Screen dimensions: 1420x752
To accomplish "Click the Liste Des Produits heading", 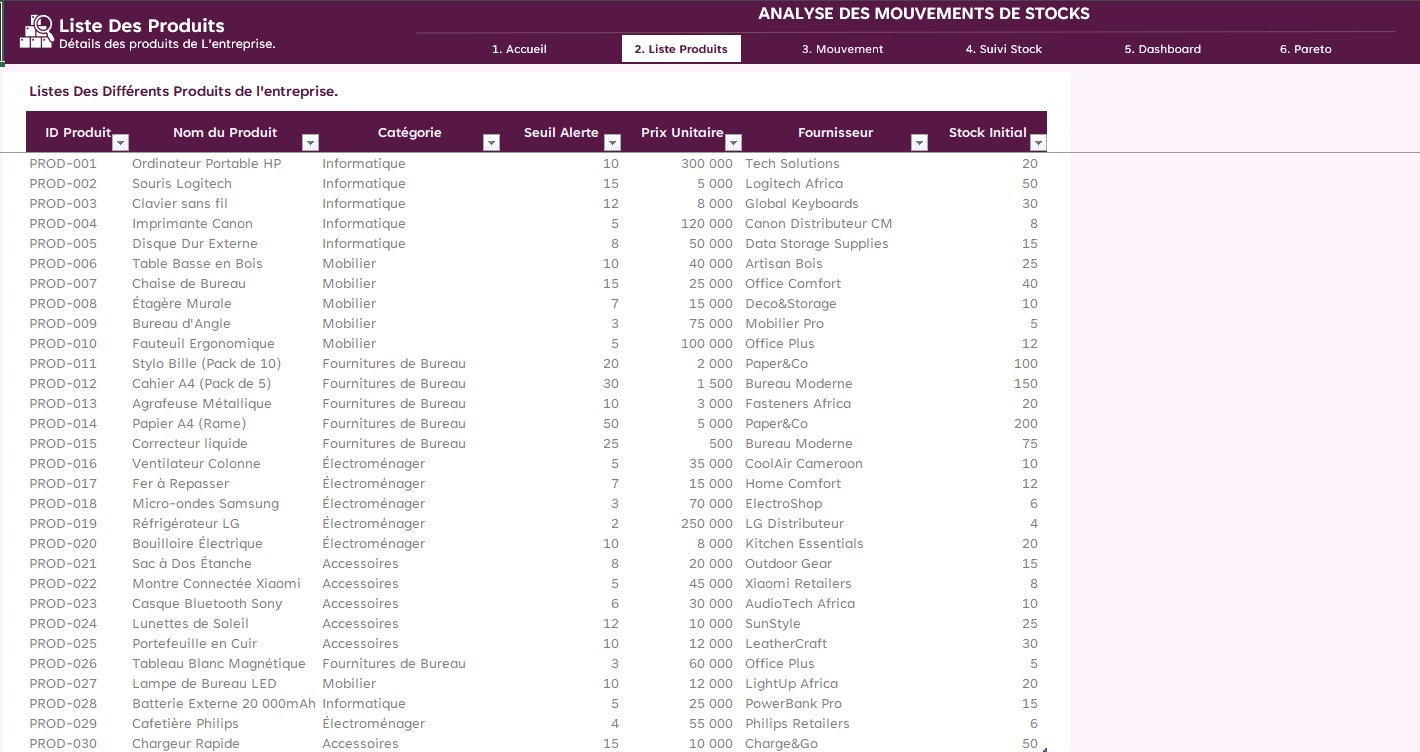I will (141, 26).
